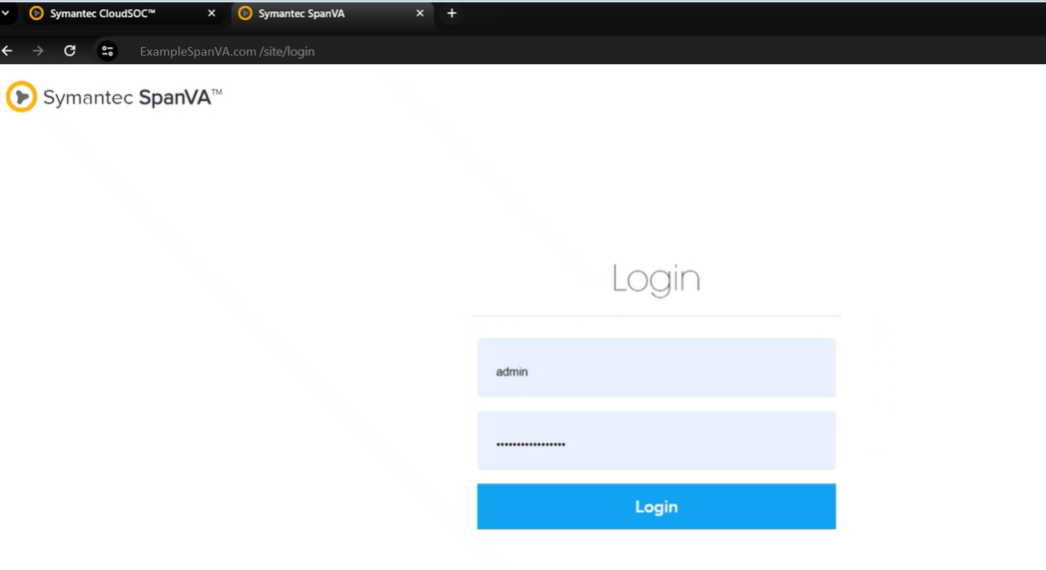Screen dimensions: 1046x570
Task: Click the Symantec SpanVA header text
Action: click(132, 97)
